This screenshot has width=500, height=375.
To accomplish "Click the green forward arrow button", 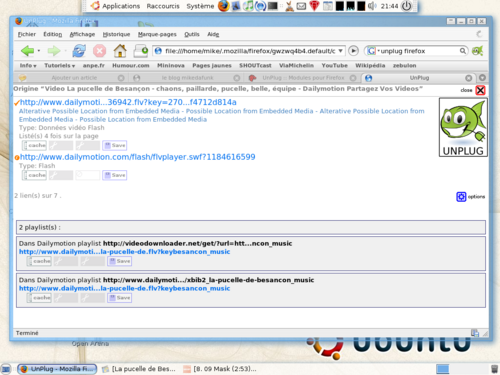I will click(53, 51).
